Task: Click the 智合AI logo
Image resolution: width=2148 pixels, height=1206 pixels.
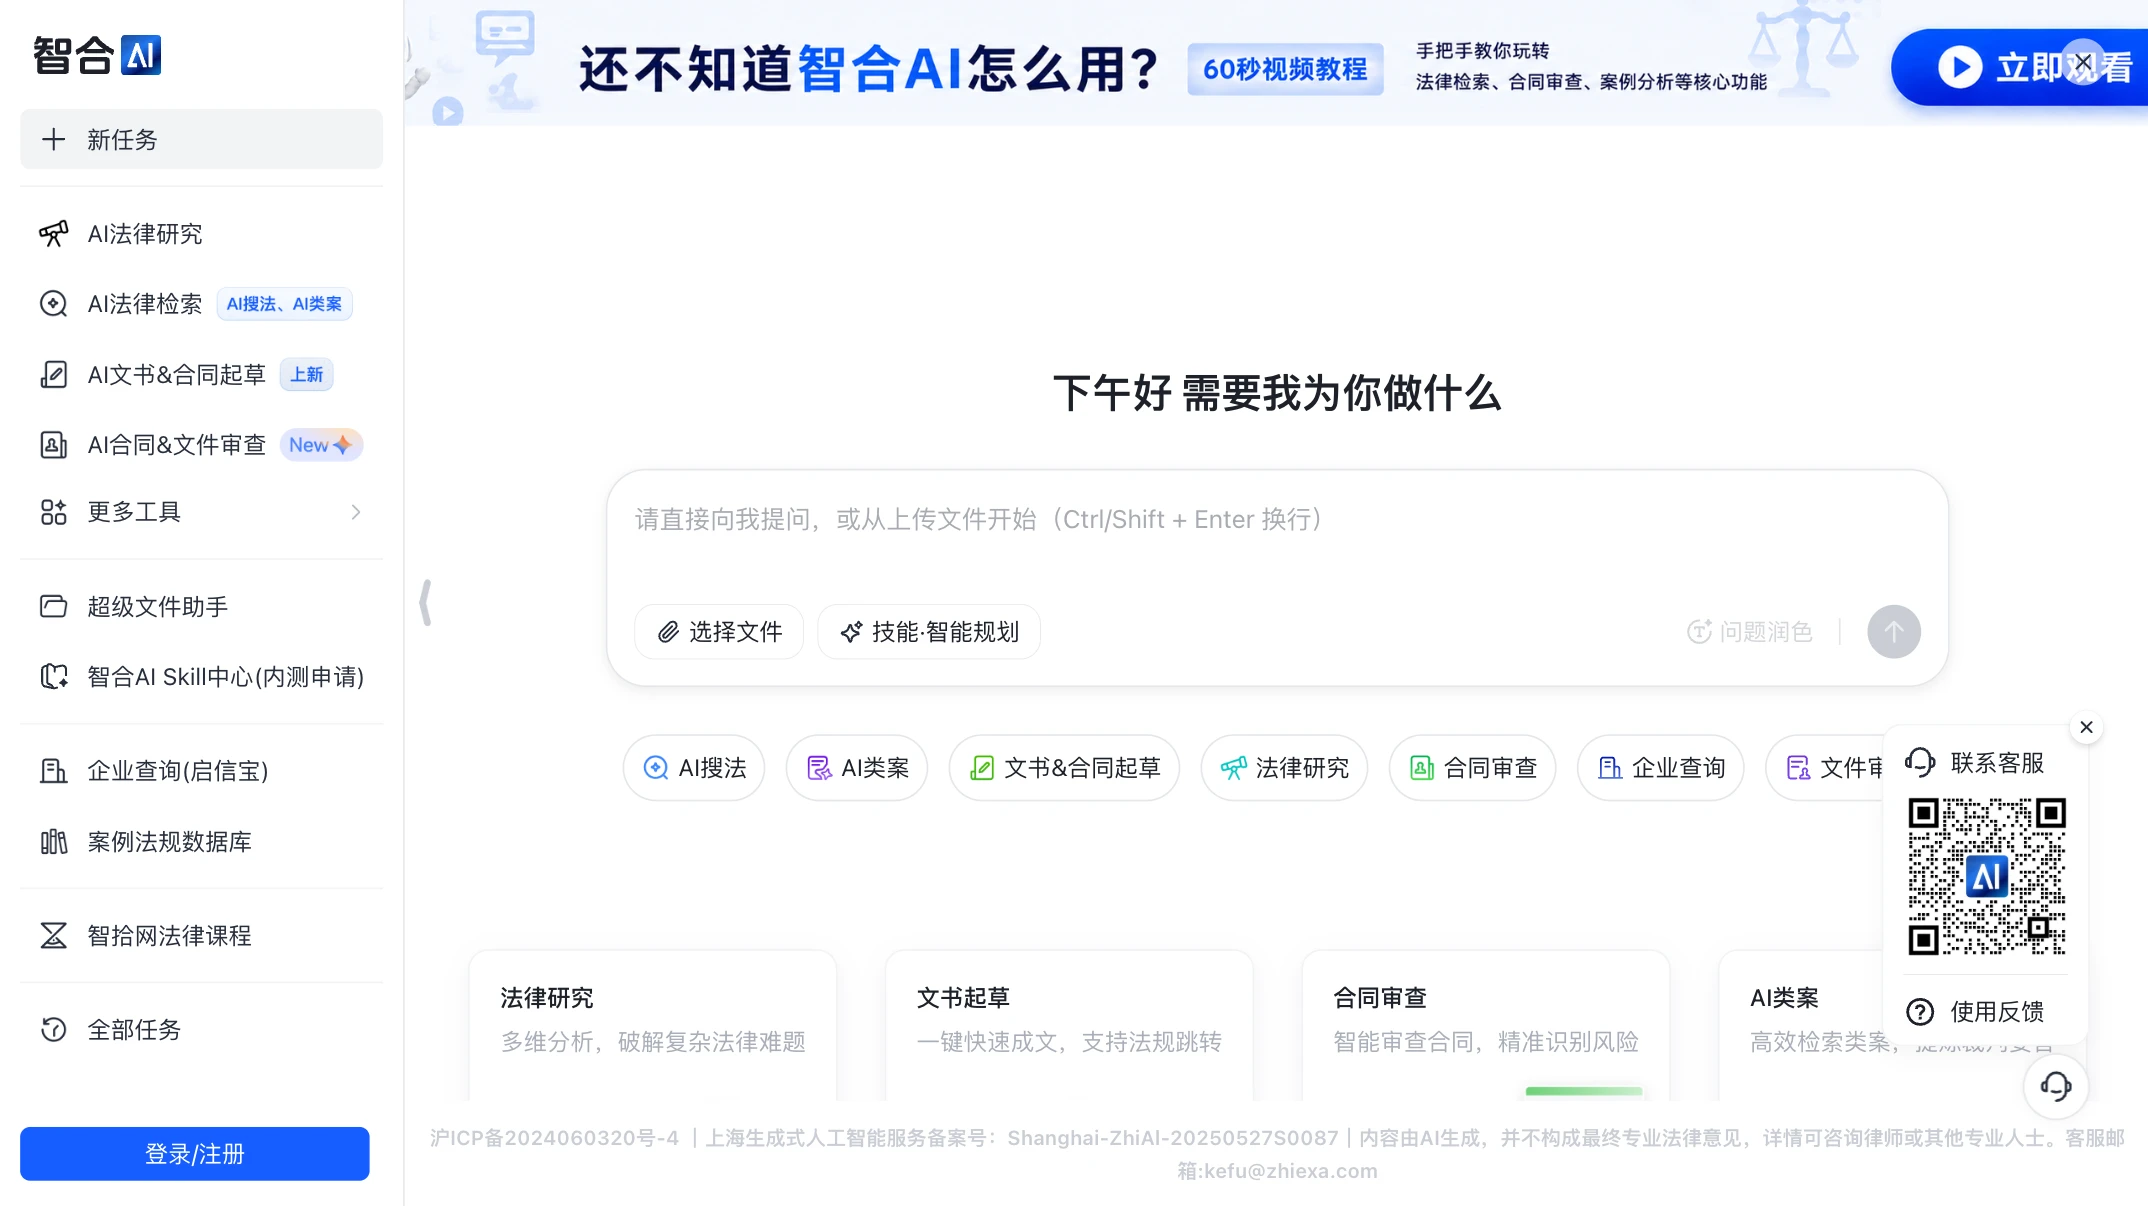Action: tap(97, 55)
